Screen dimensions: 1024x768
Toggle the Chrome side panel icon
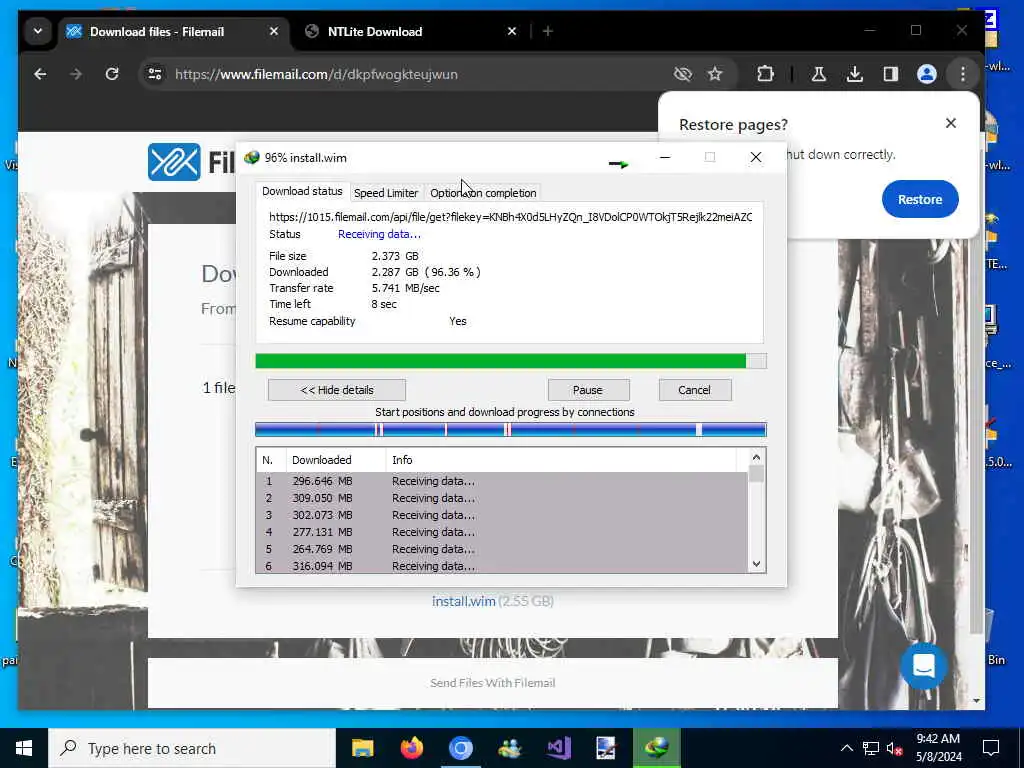(891, 74)
